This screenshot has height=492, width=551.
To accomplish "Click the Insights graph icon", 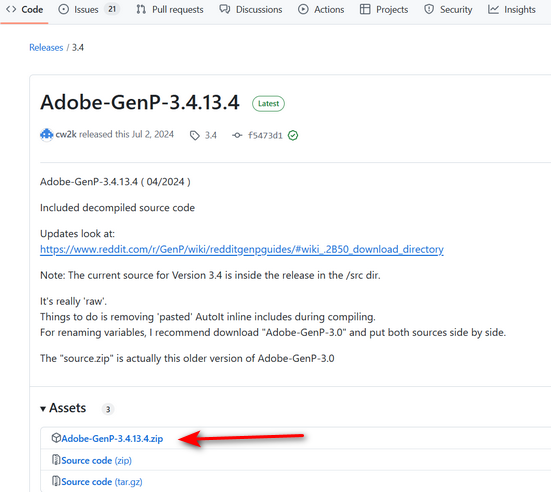I will click(493, 9).
